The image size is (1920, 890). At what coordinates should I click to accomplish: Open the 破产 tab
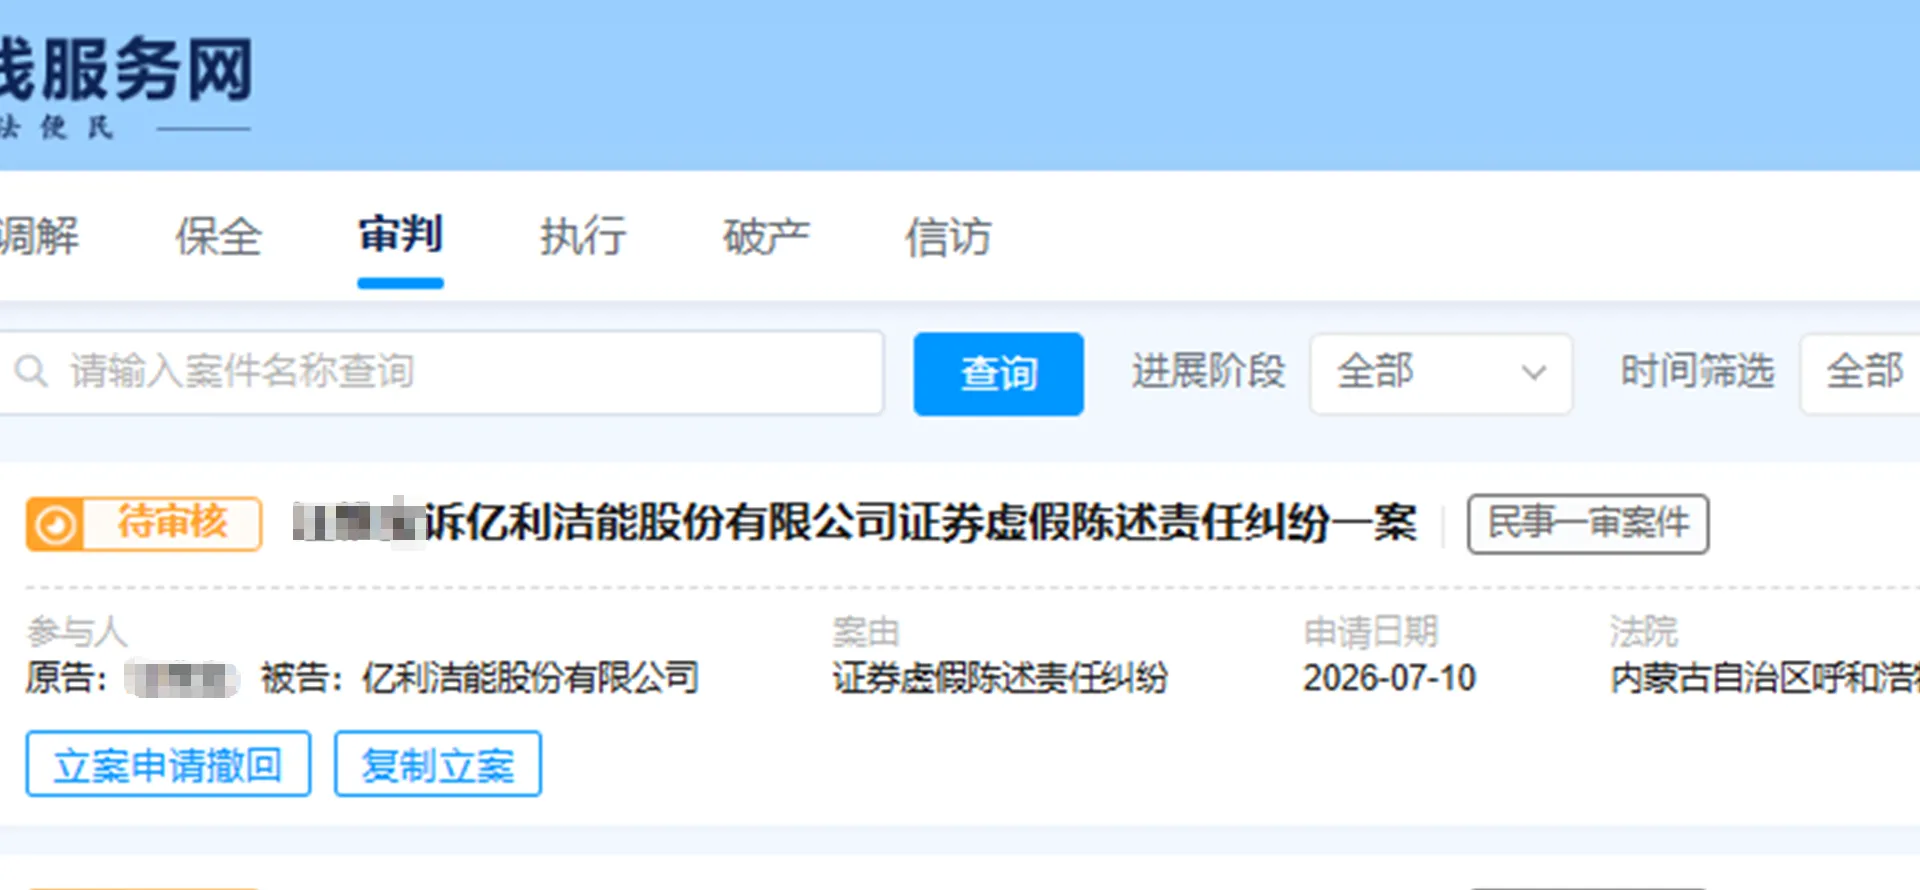tap(765, 237)
